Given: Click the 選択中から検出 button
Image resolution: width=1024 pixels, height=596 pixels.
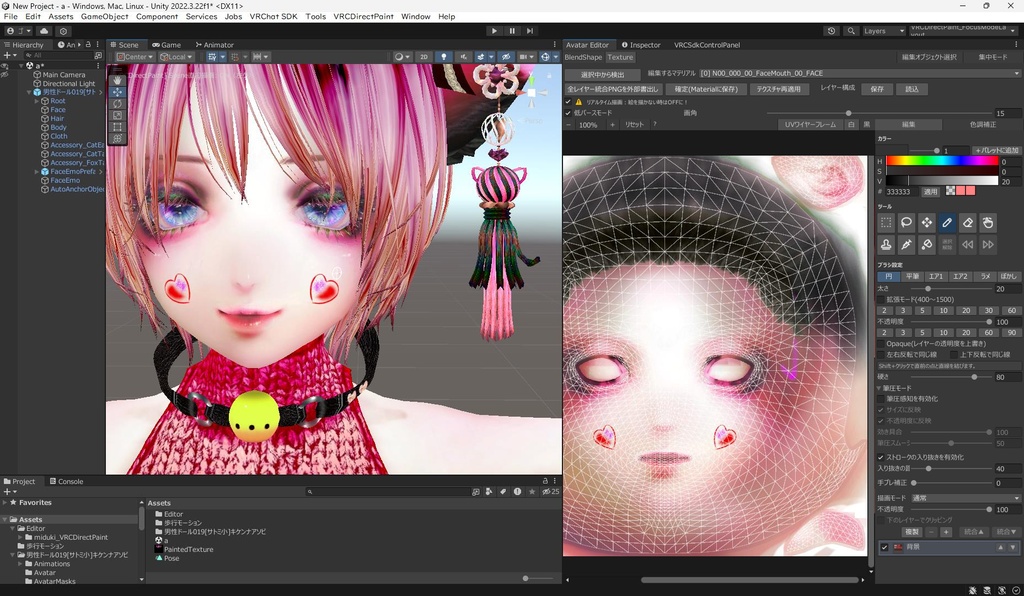Looking at the screenshot, I should (602, 74).
